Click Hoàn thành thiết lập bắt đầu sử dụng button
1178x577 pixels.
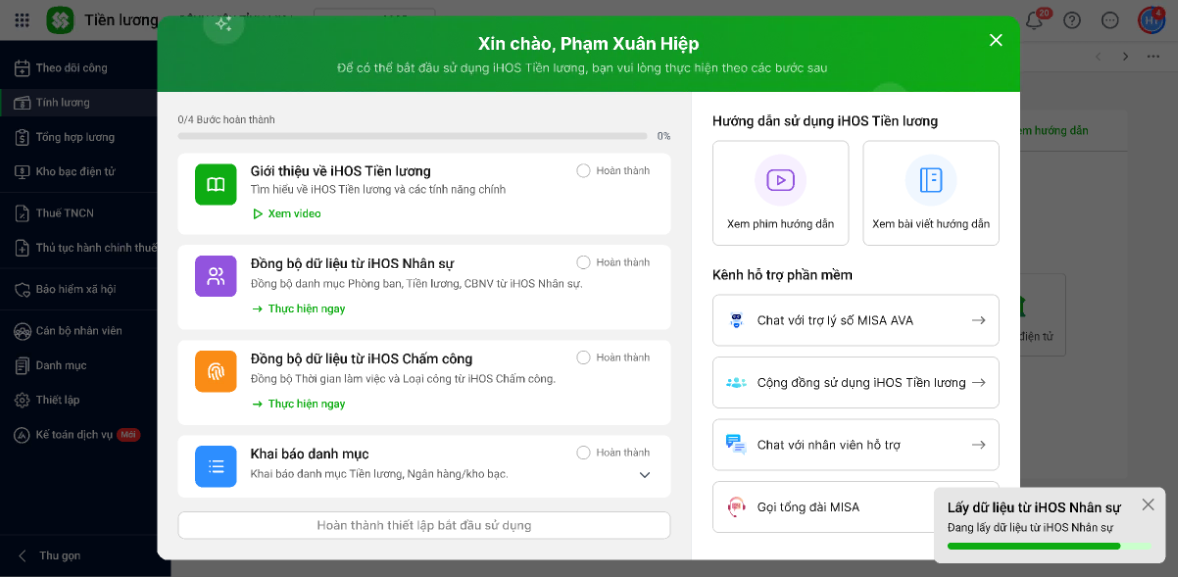424,525
